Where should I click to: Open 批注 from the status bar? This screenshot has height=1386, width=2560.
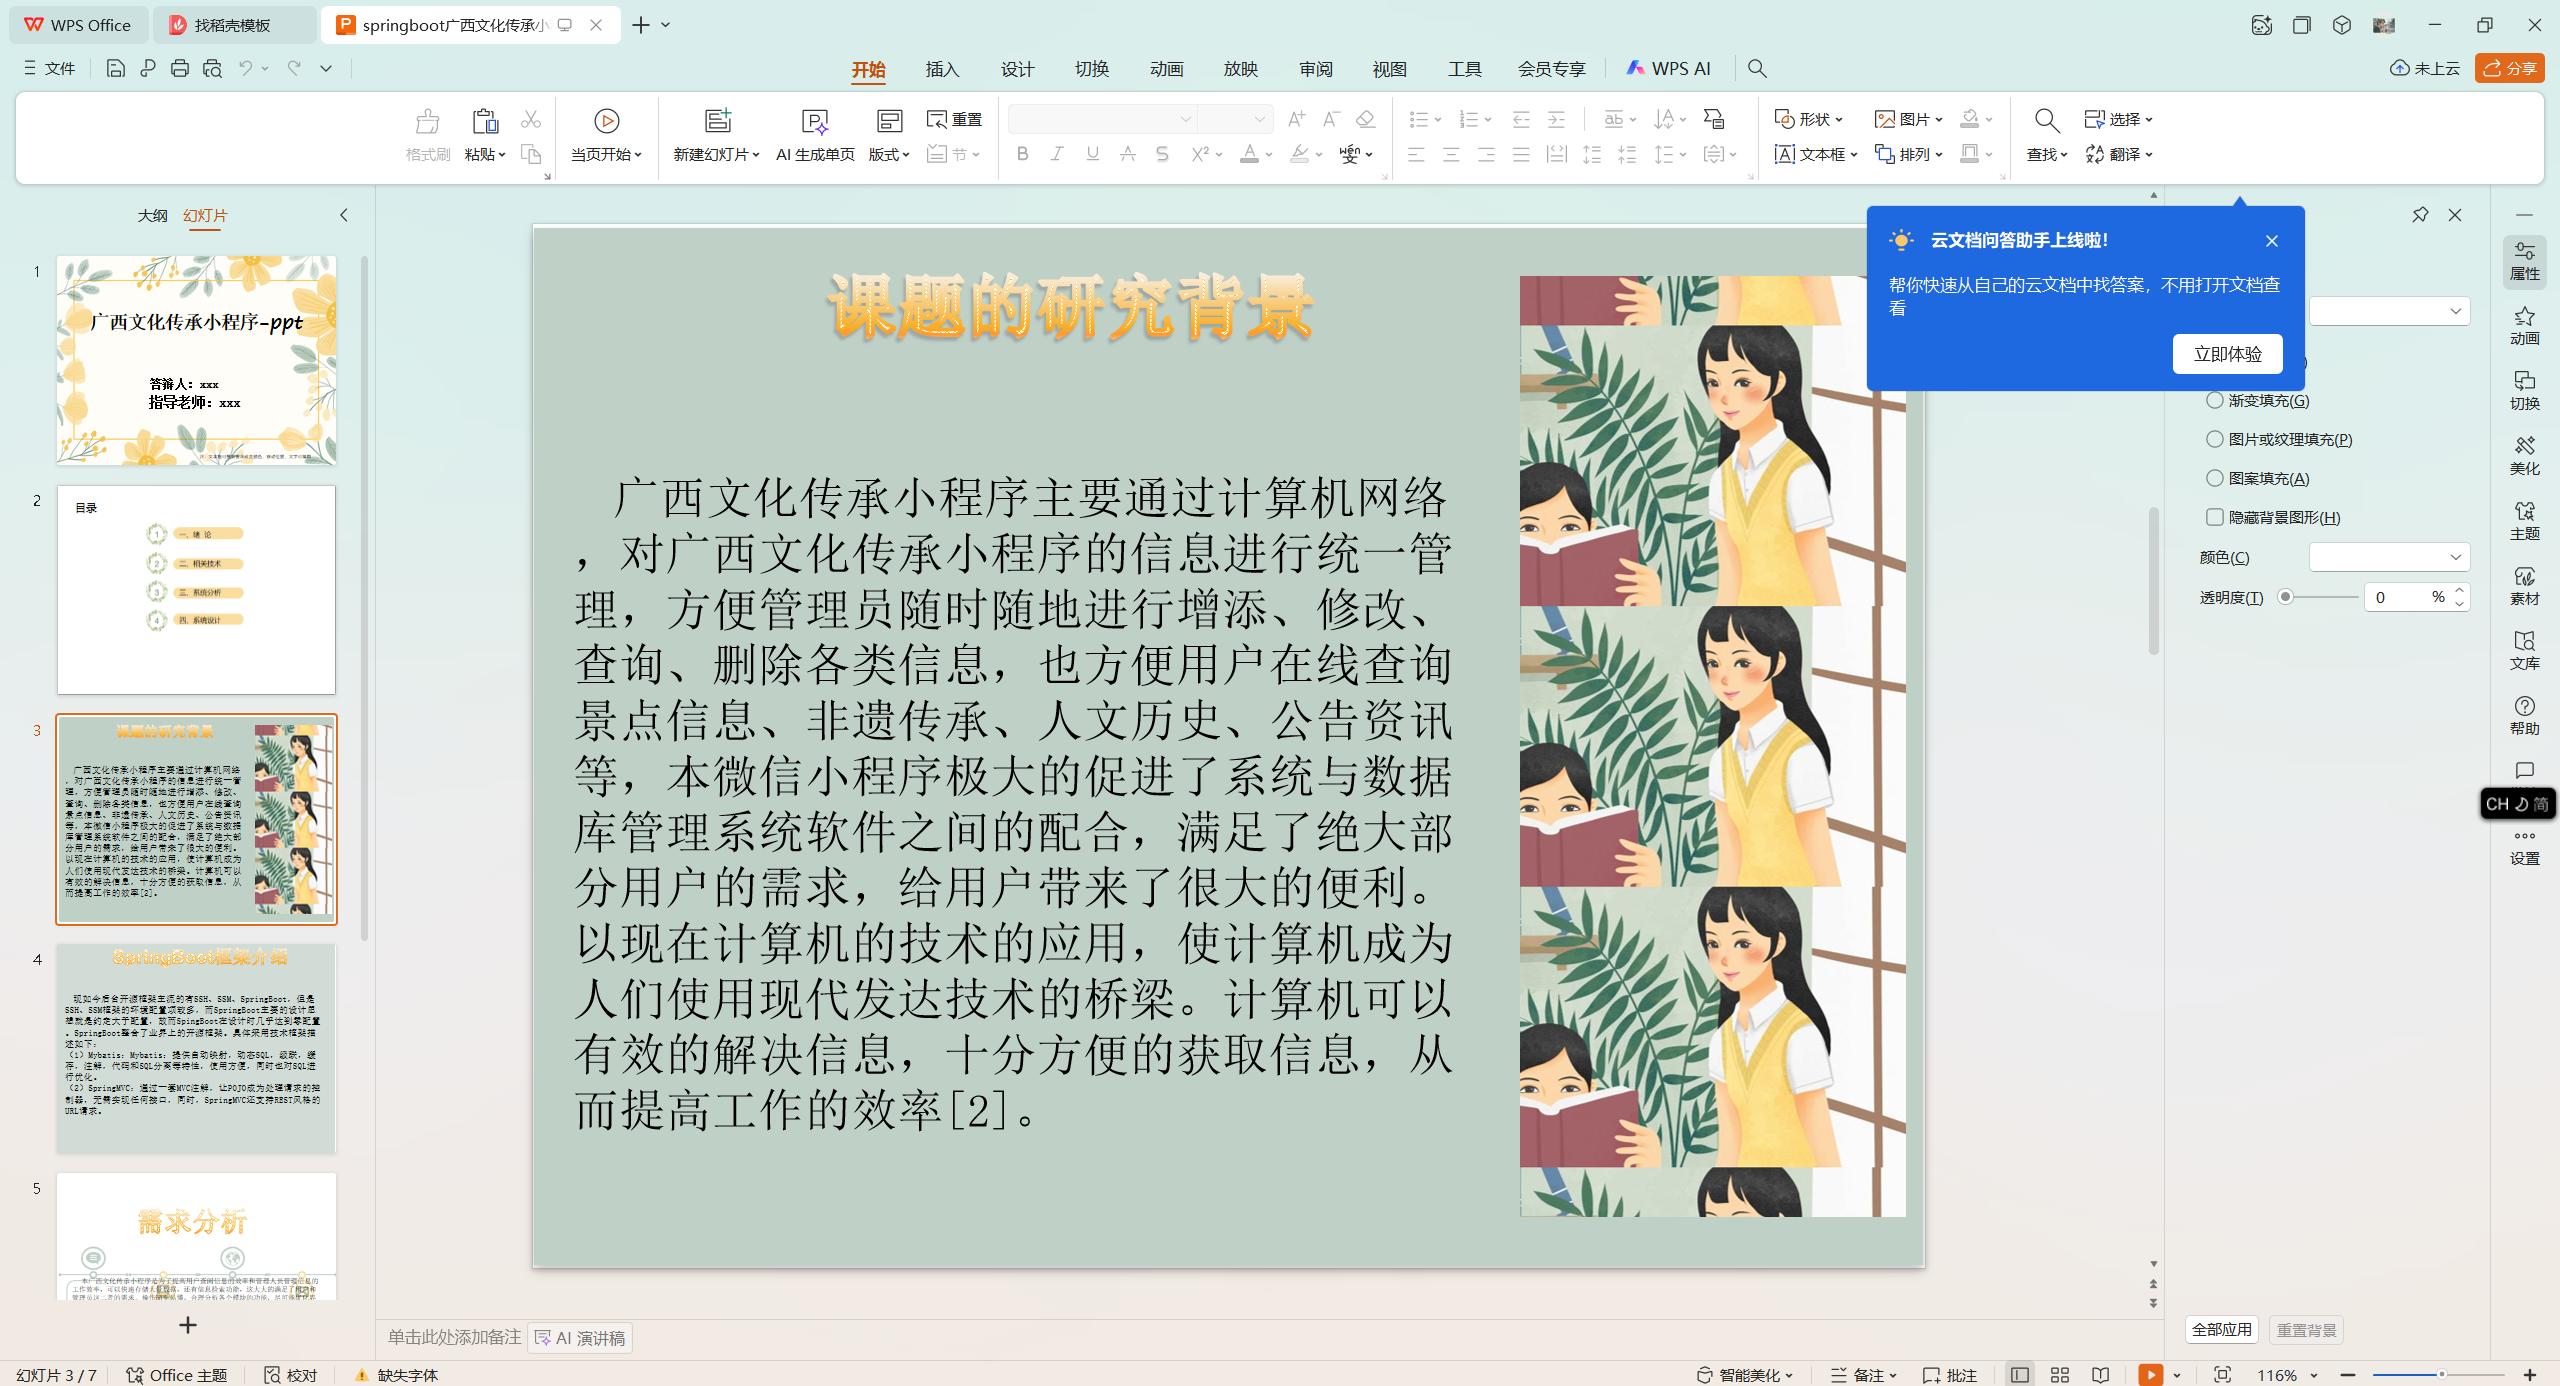pyautogui.click(x=1952, y=1374)
